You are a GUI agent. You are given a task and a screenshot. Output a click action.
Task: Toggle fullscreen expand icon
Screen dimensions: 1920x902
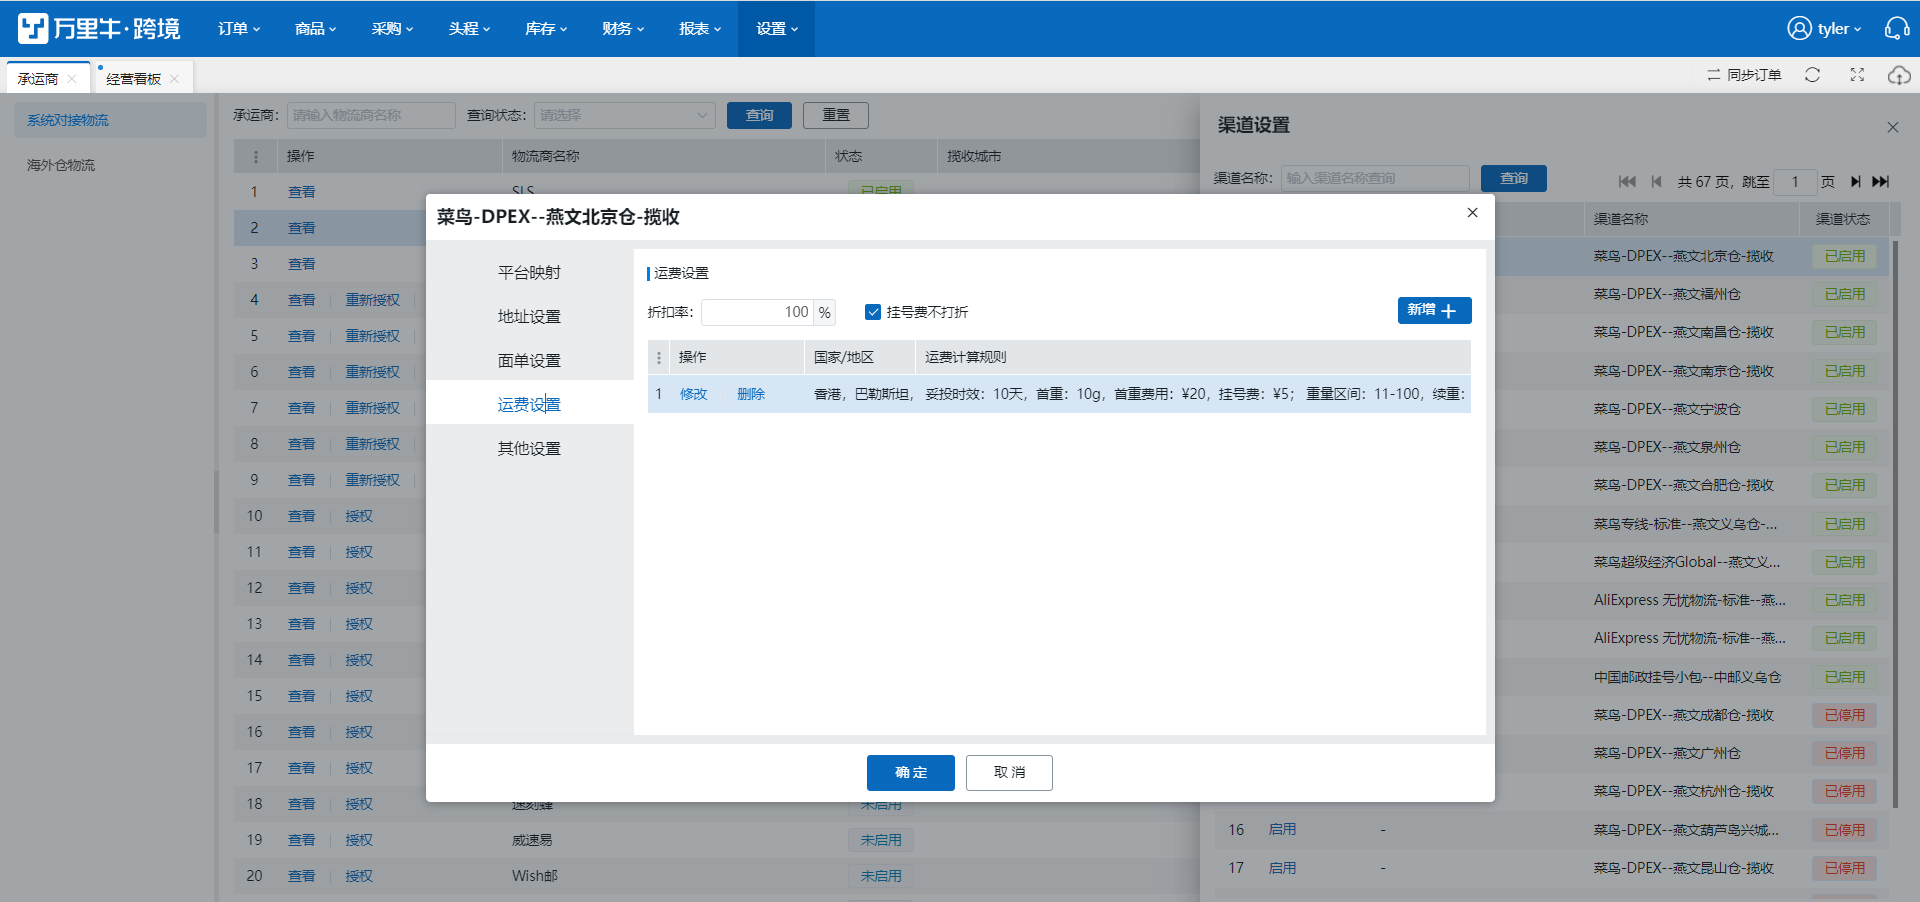[1857, 75]
